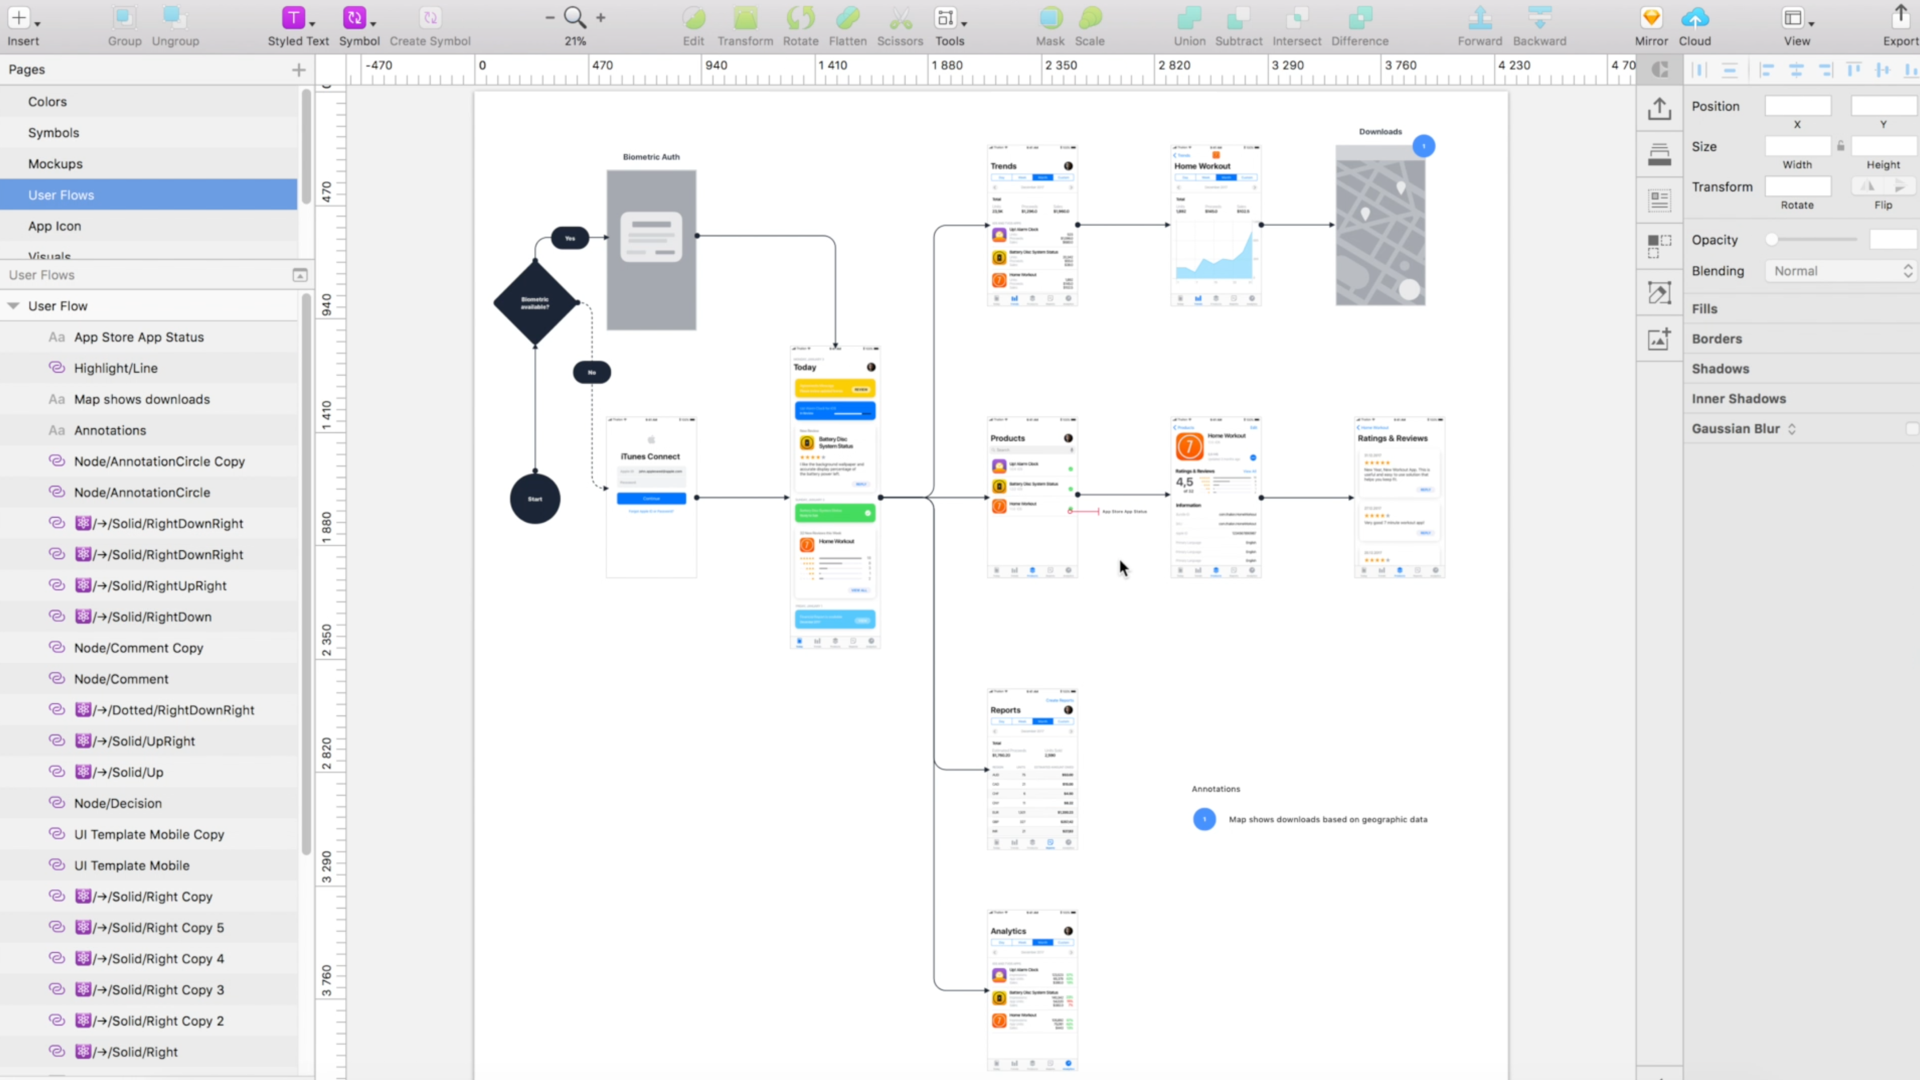Click the Insert plus tool

click(20, 18)
